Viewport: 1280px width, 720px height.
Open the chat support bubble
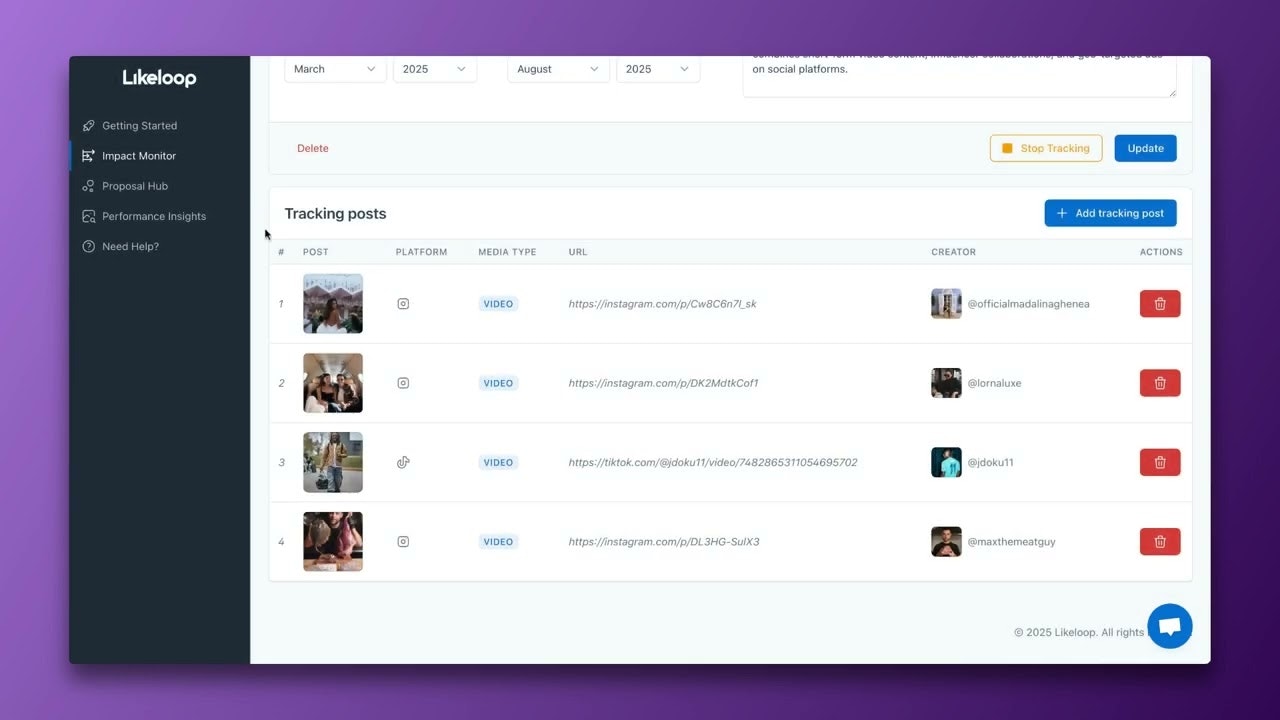tap(1170, 626)
